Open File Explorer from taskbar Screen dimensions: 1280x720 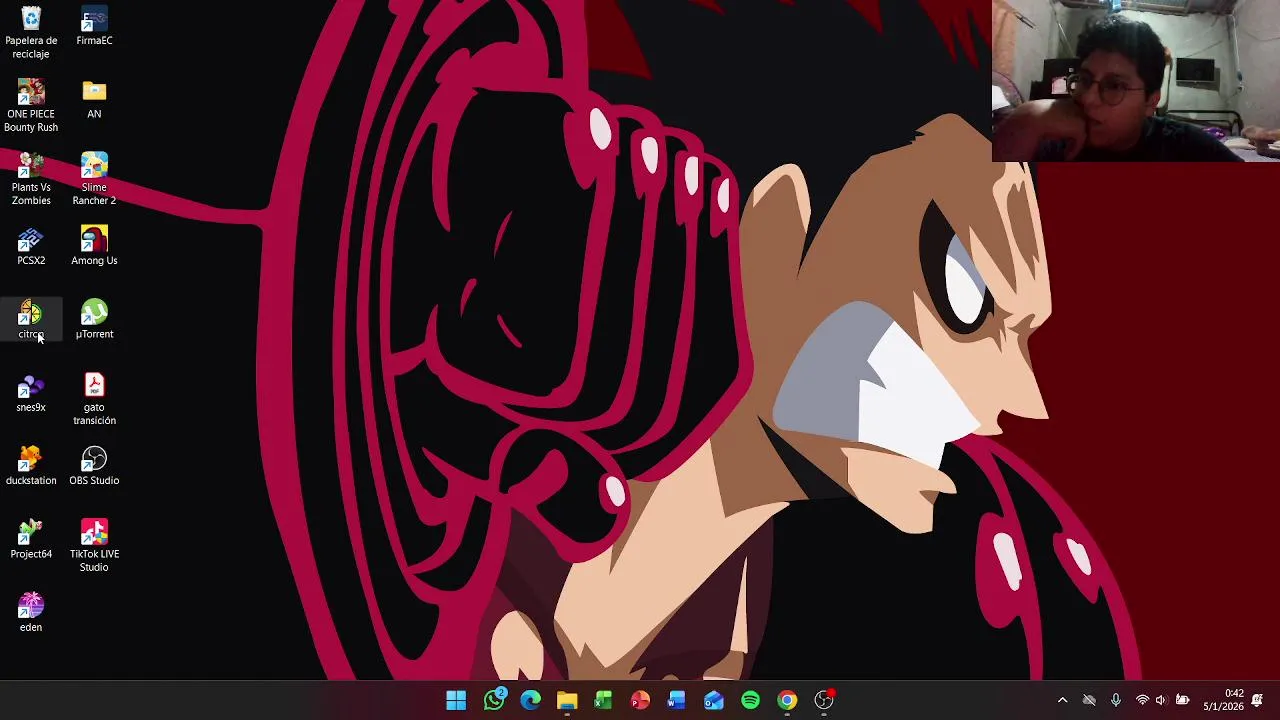(567, 700)
